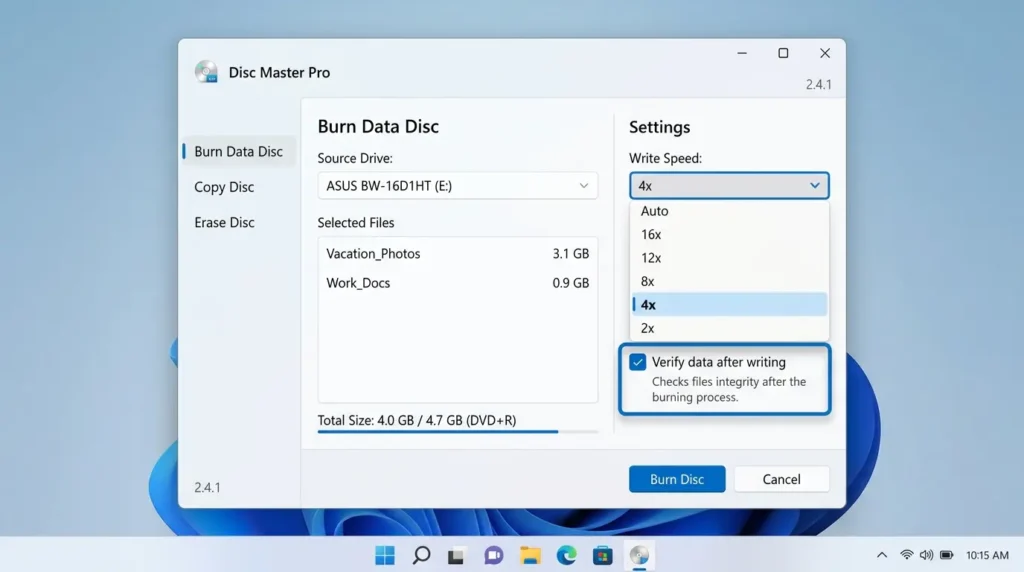Open taskbar Search magnifier icon
The image size is (1024, 572).
(421, 556)
